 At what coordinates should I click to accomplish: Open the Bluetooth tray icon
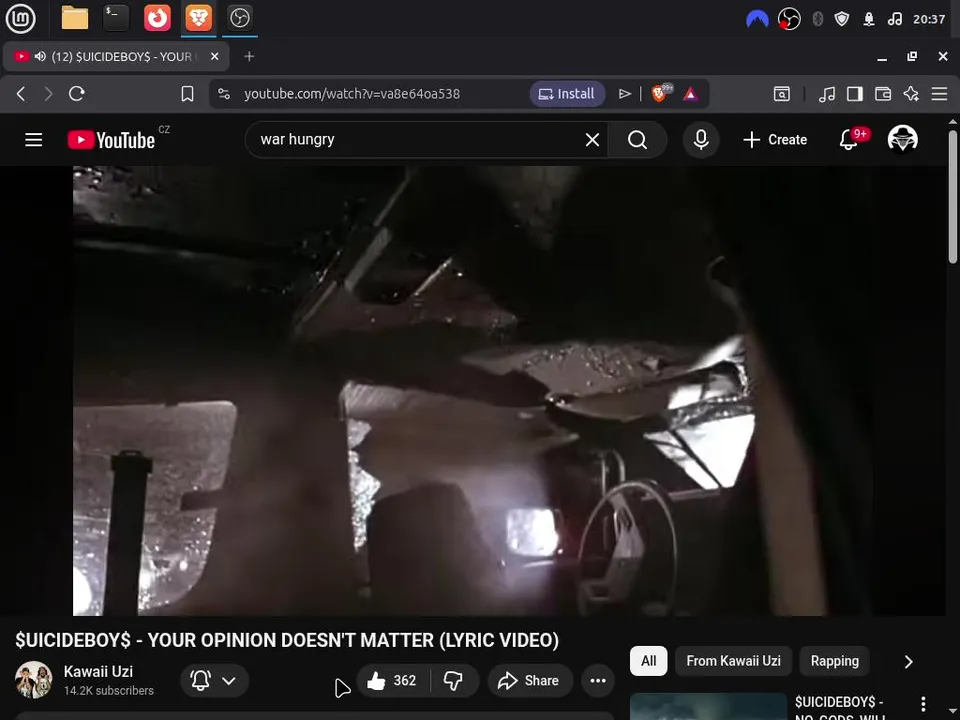pyautogui.click(x=817, y=20)
